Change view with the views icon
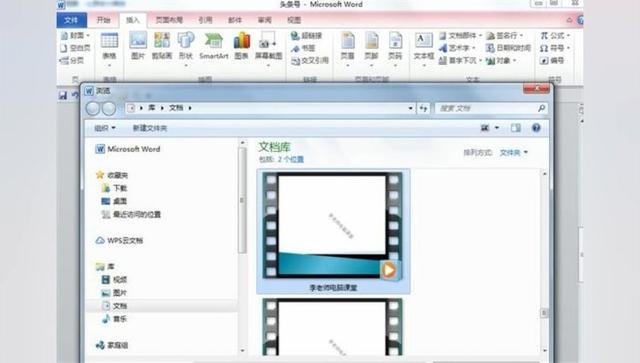This screenshot has width=640, height=363. coord(485,128)
